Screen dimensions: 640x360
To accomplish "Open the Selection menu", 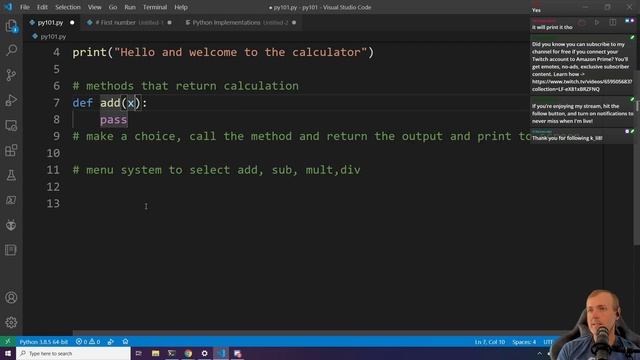I will pyautogui.click(x=68, y=7).
